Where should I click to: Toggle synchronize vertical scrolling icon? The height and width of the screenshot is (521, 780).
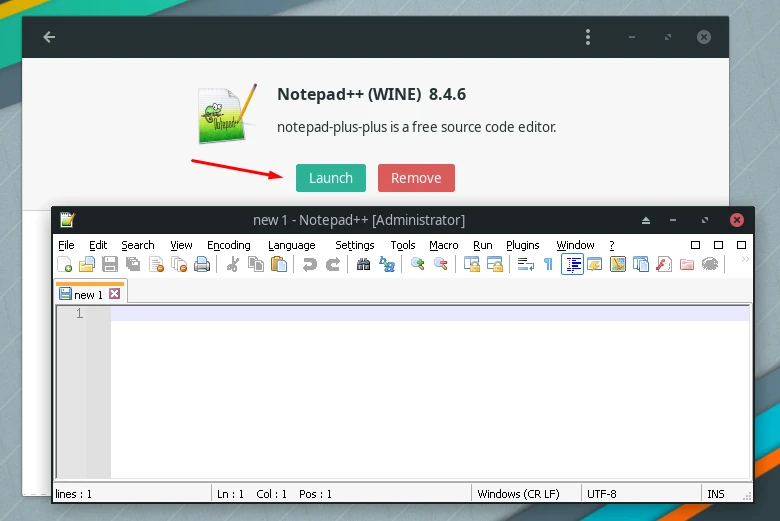[472, 264]
